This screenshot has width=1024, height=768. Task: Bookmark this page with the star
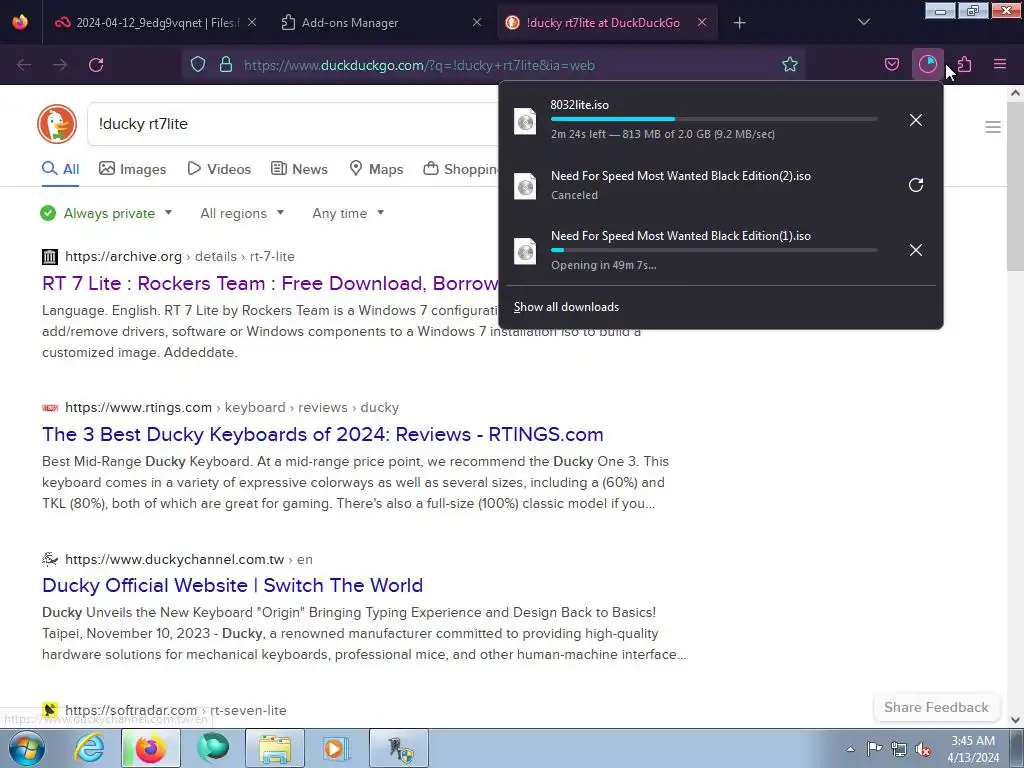click(x=790, y=65)
